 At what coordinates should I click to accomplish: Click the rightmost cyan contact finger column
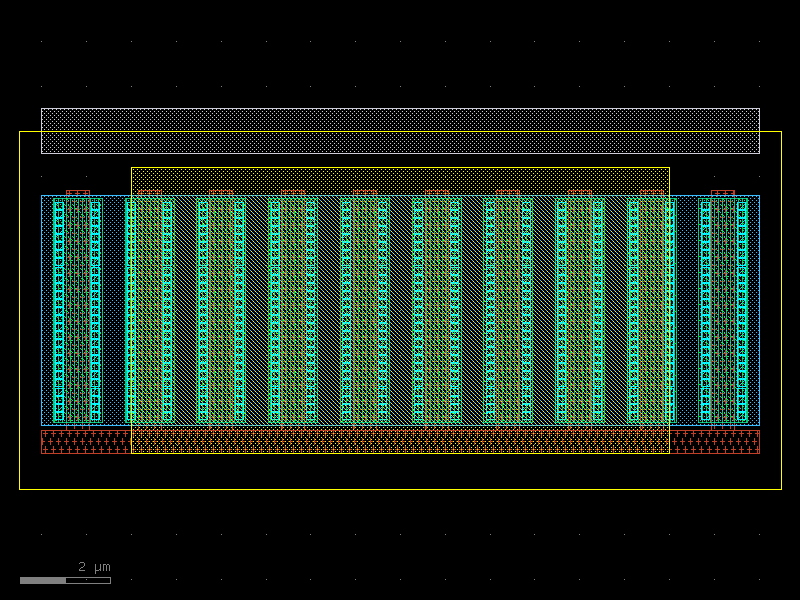[x=723, y=310]
